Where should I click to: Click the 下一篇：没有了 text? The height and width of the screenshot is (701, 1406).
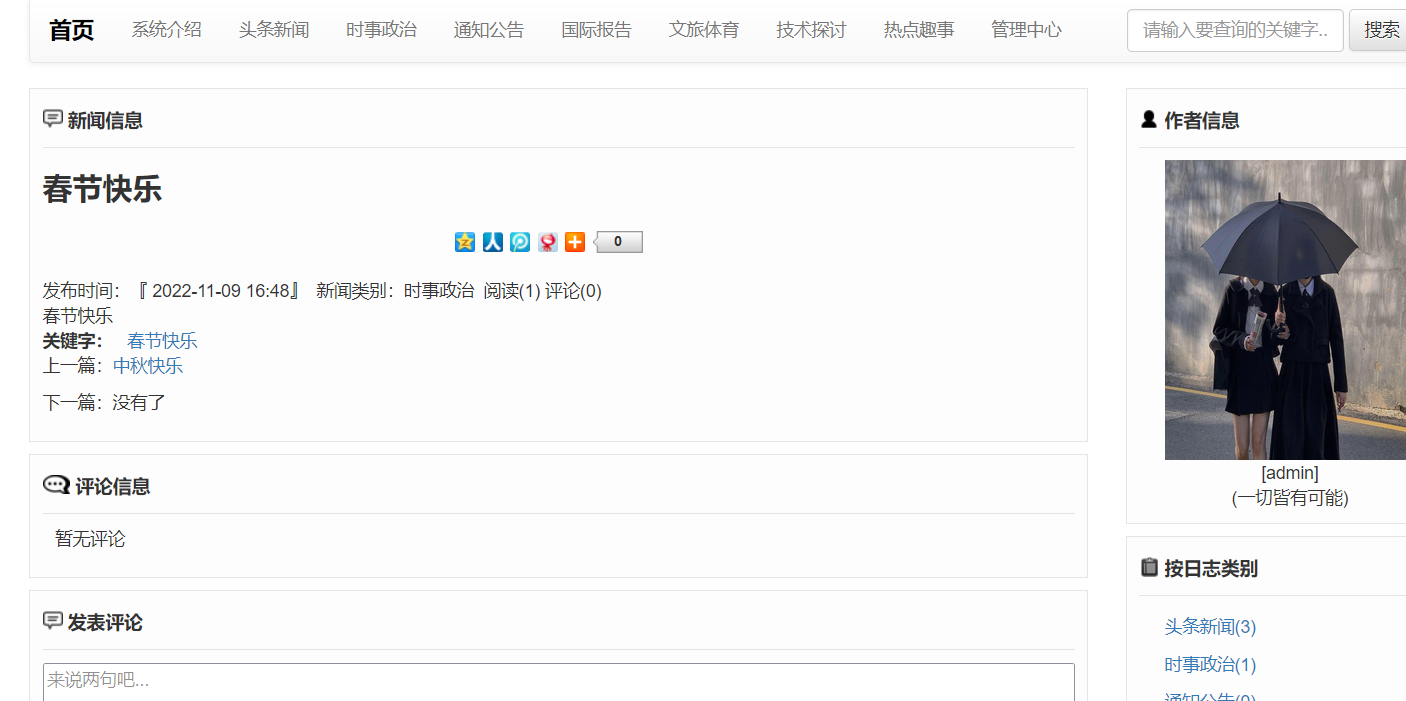pyautogui.click(x=104, y=403)
